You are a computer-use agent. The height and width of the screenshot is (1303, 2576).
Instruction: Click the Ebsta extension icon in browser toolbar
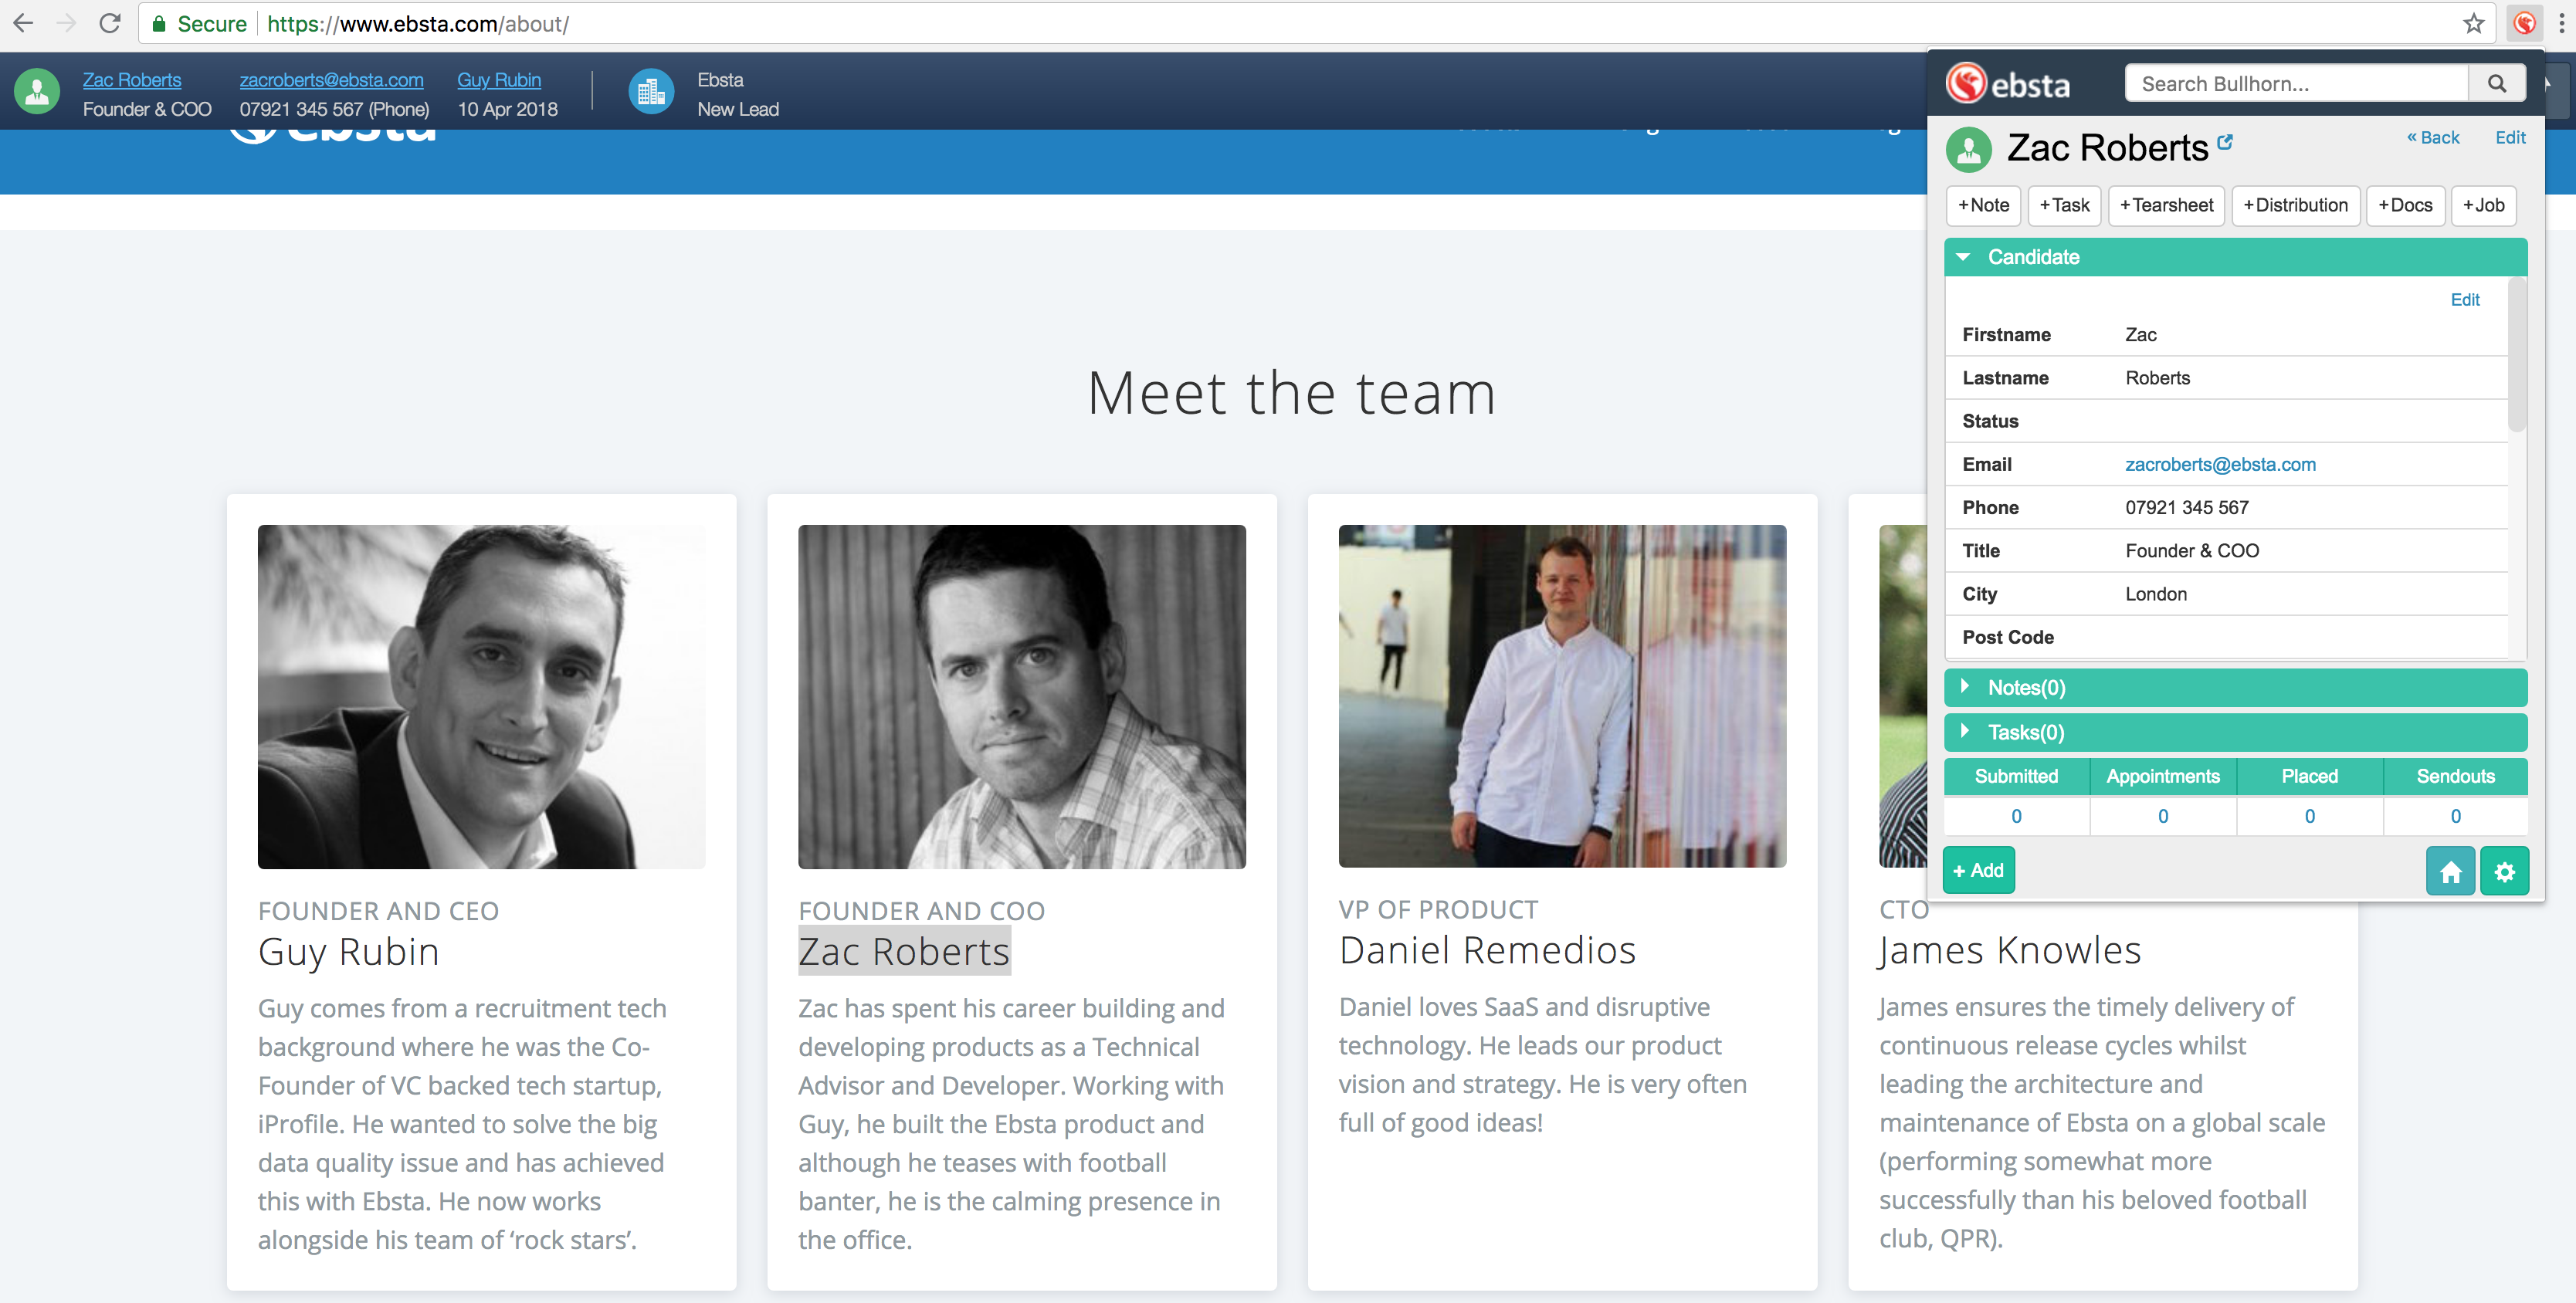(x=2524, y=23)
